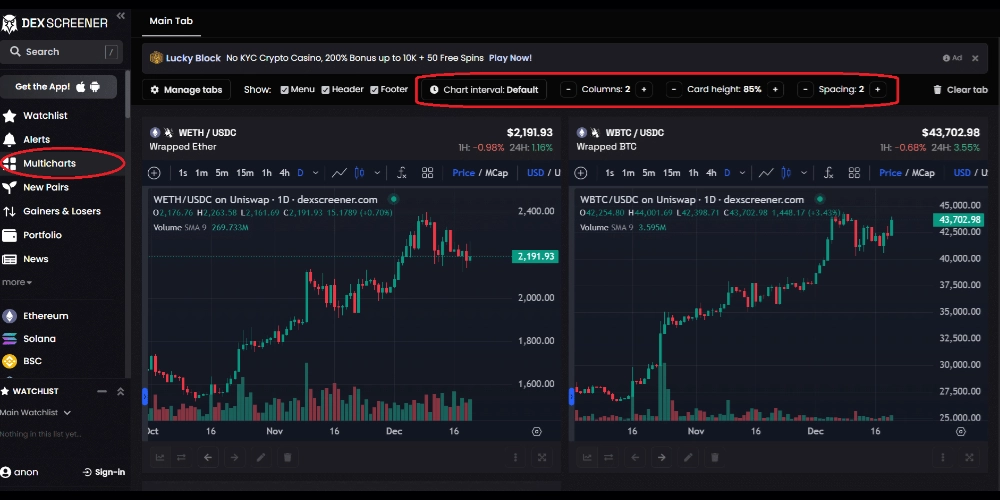This screenshot has height=500, width=1000.
Task: Switch to the Main Tab
Action: (x=171, y=20)
